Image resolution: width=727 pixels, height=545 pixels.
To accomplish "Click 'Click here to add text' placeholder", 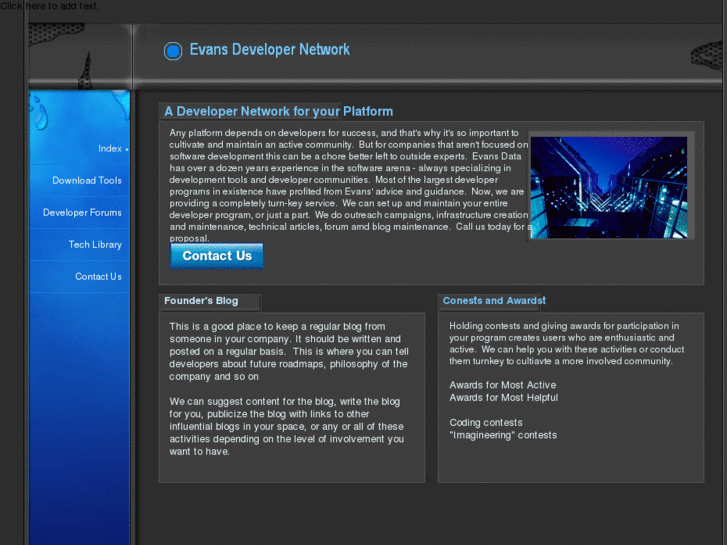I will [x=49, y=6].
